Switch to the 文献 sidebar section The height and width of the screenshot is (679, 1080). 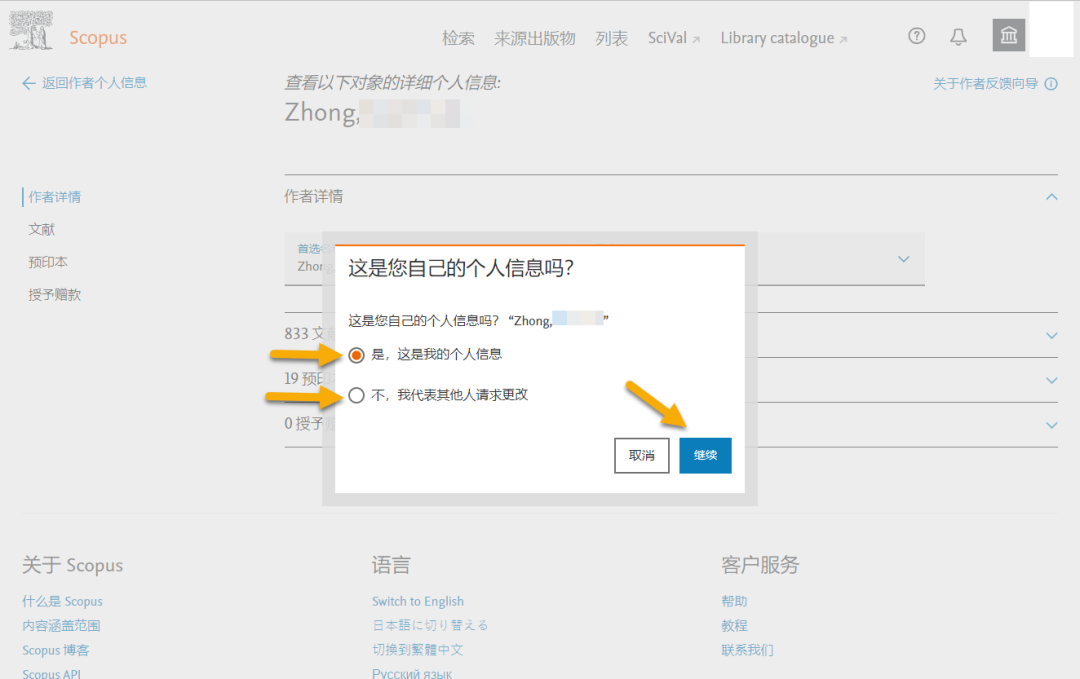(x=41, y=228)
